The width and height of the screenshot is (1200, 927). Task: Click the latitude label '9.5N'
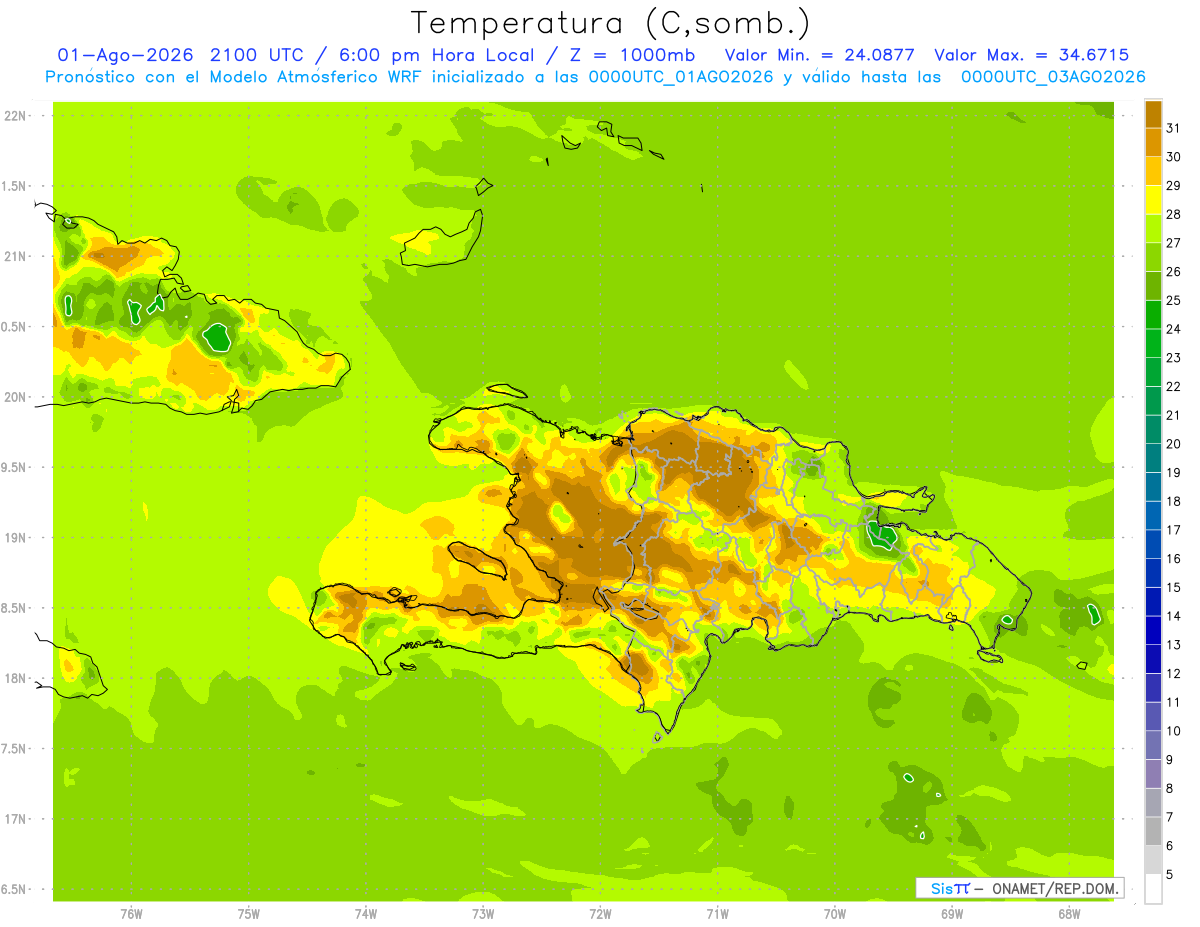(14, 467)
